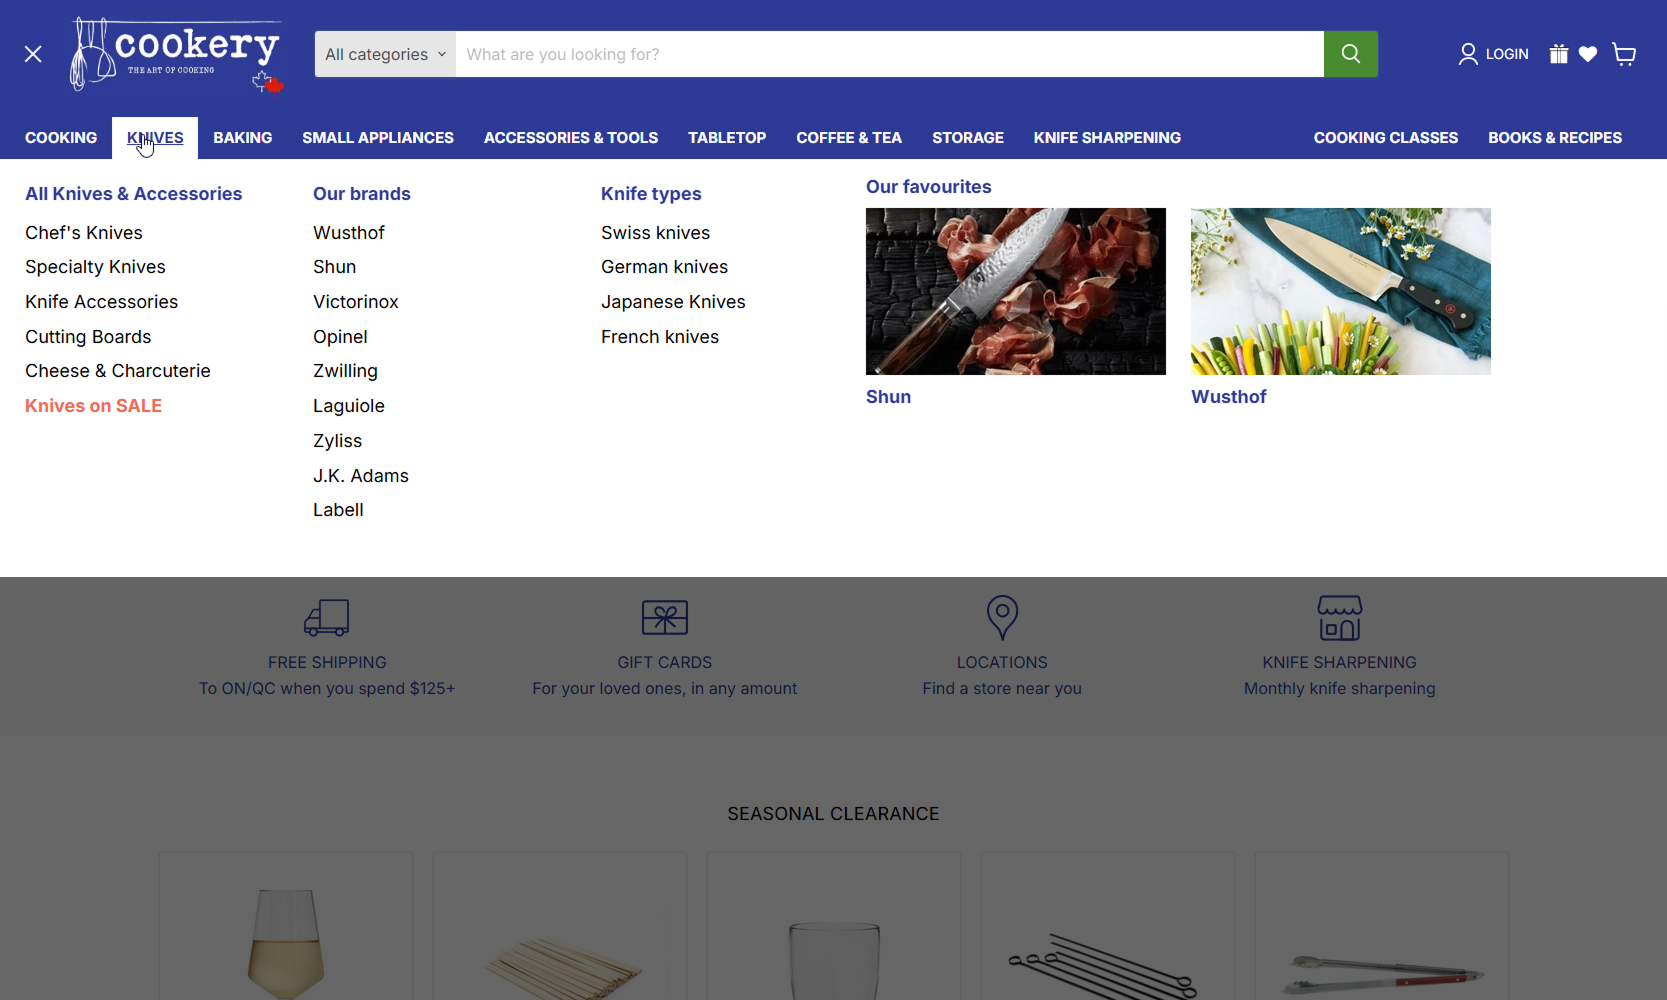
Task: Choose the Zwilling brand
Action: tap(345, 371)
